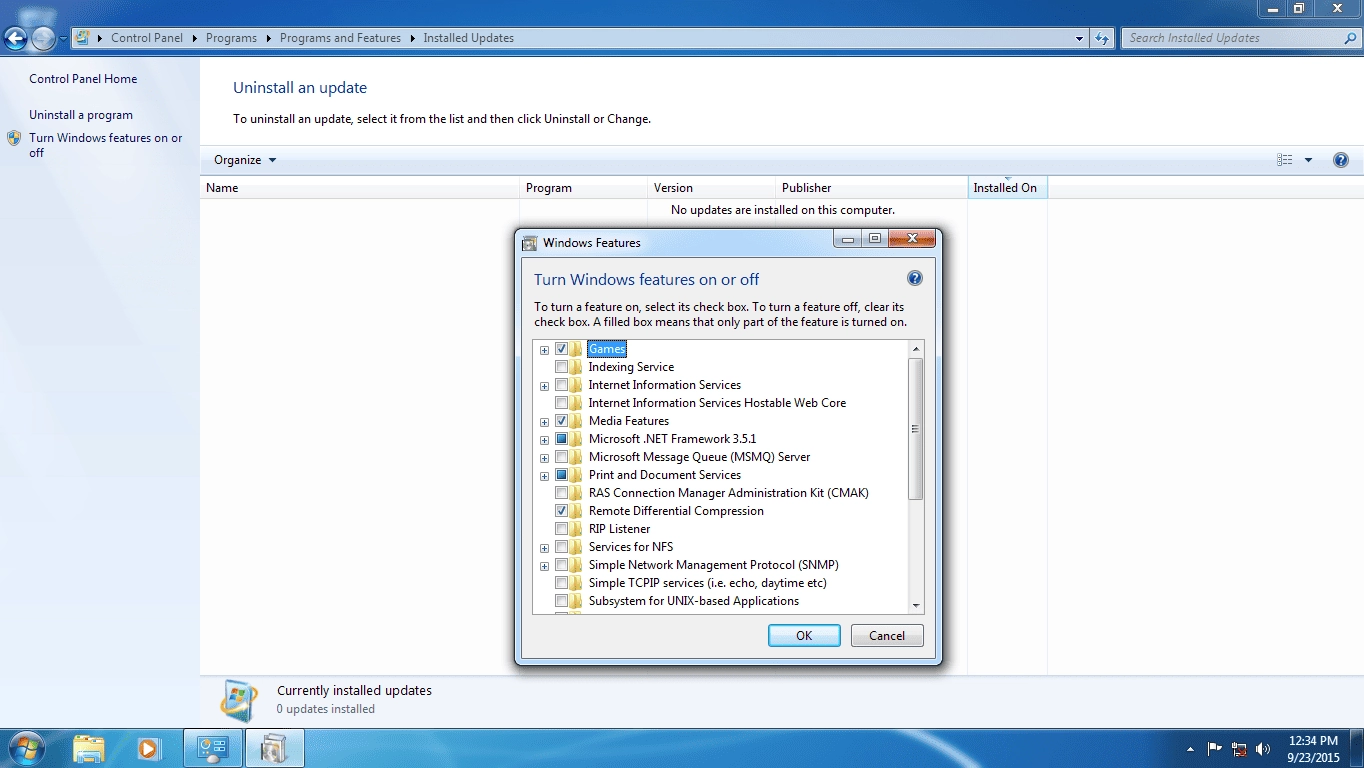Launch Windows Media Player from taskbar
1364x768 pixels.
149,748
